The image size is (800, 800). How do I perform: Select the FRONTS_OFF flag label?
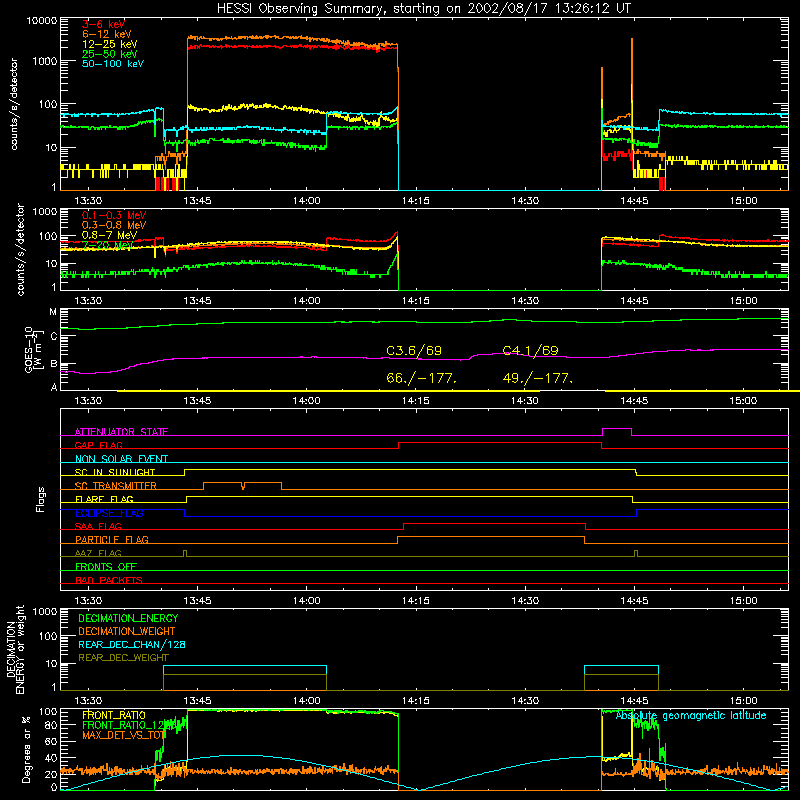click(106, 567)
